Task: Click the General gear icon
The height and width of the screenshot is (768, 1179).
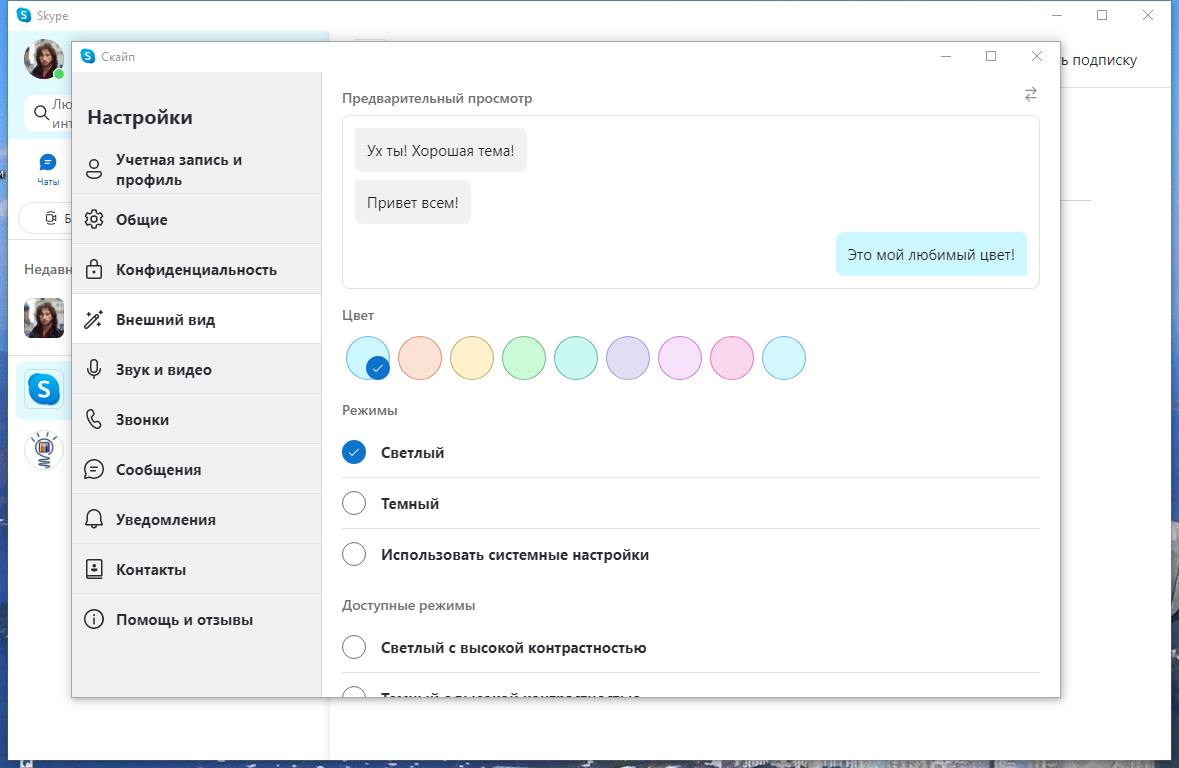Action: tap(94, 219)
